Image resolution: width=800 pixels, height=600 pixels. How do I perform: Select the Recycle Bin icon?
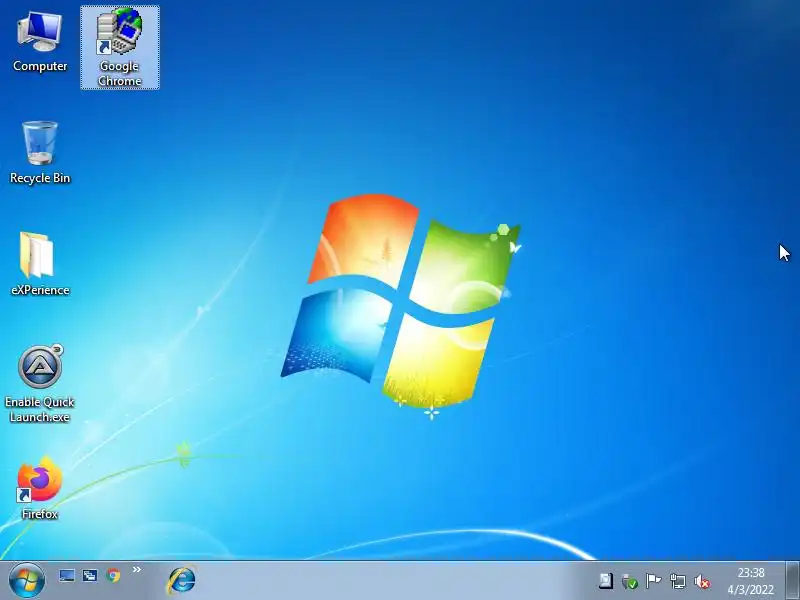tap(40, 152)
